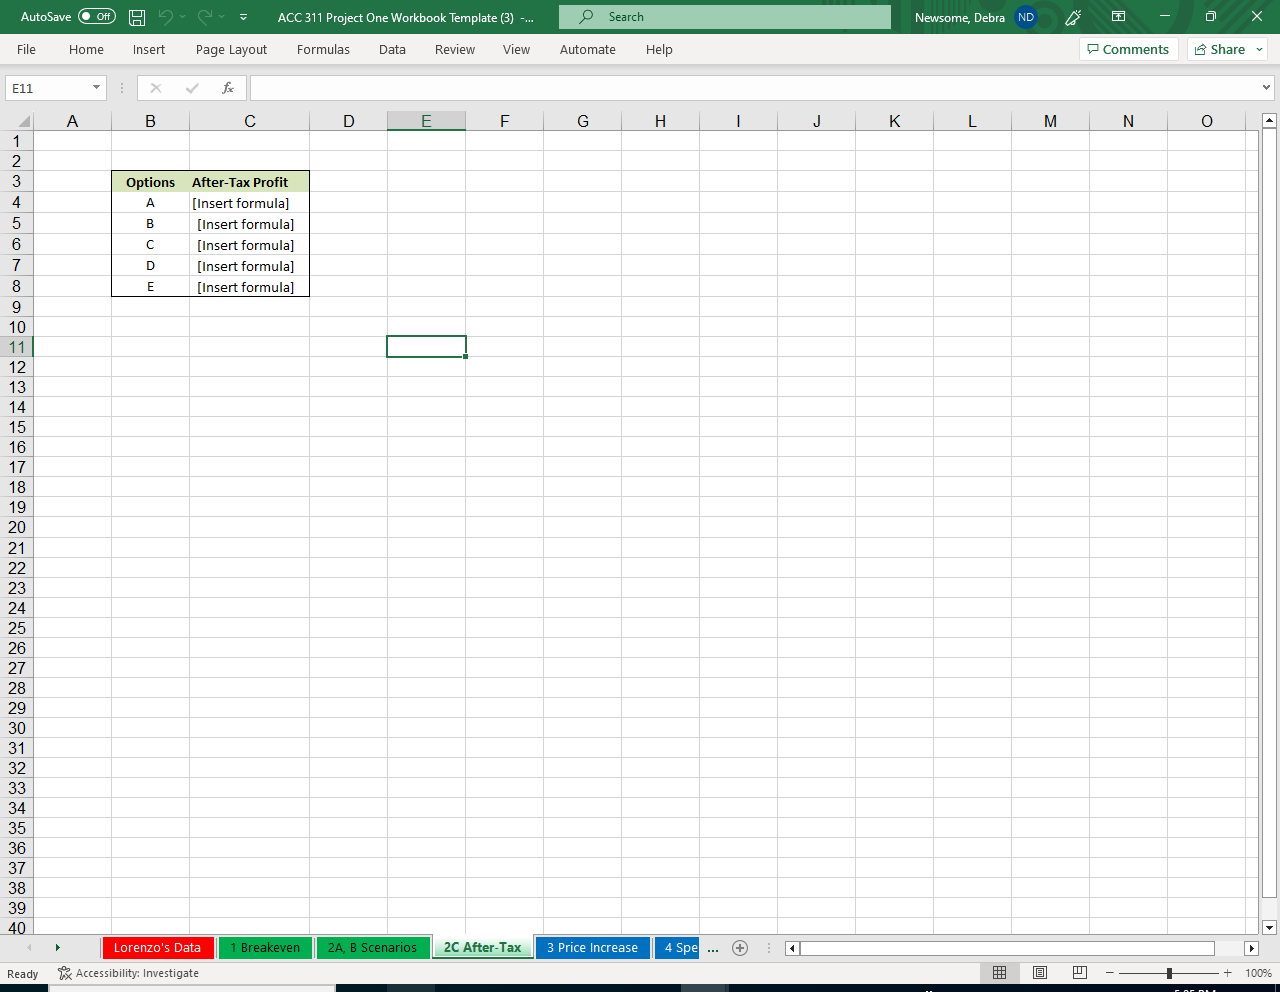Open the Automate tab
The height and width of the screenshot is (992, 1280).
tap(588, 49)
